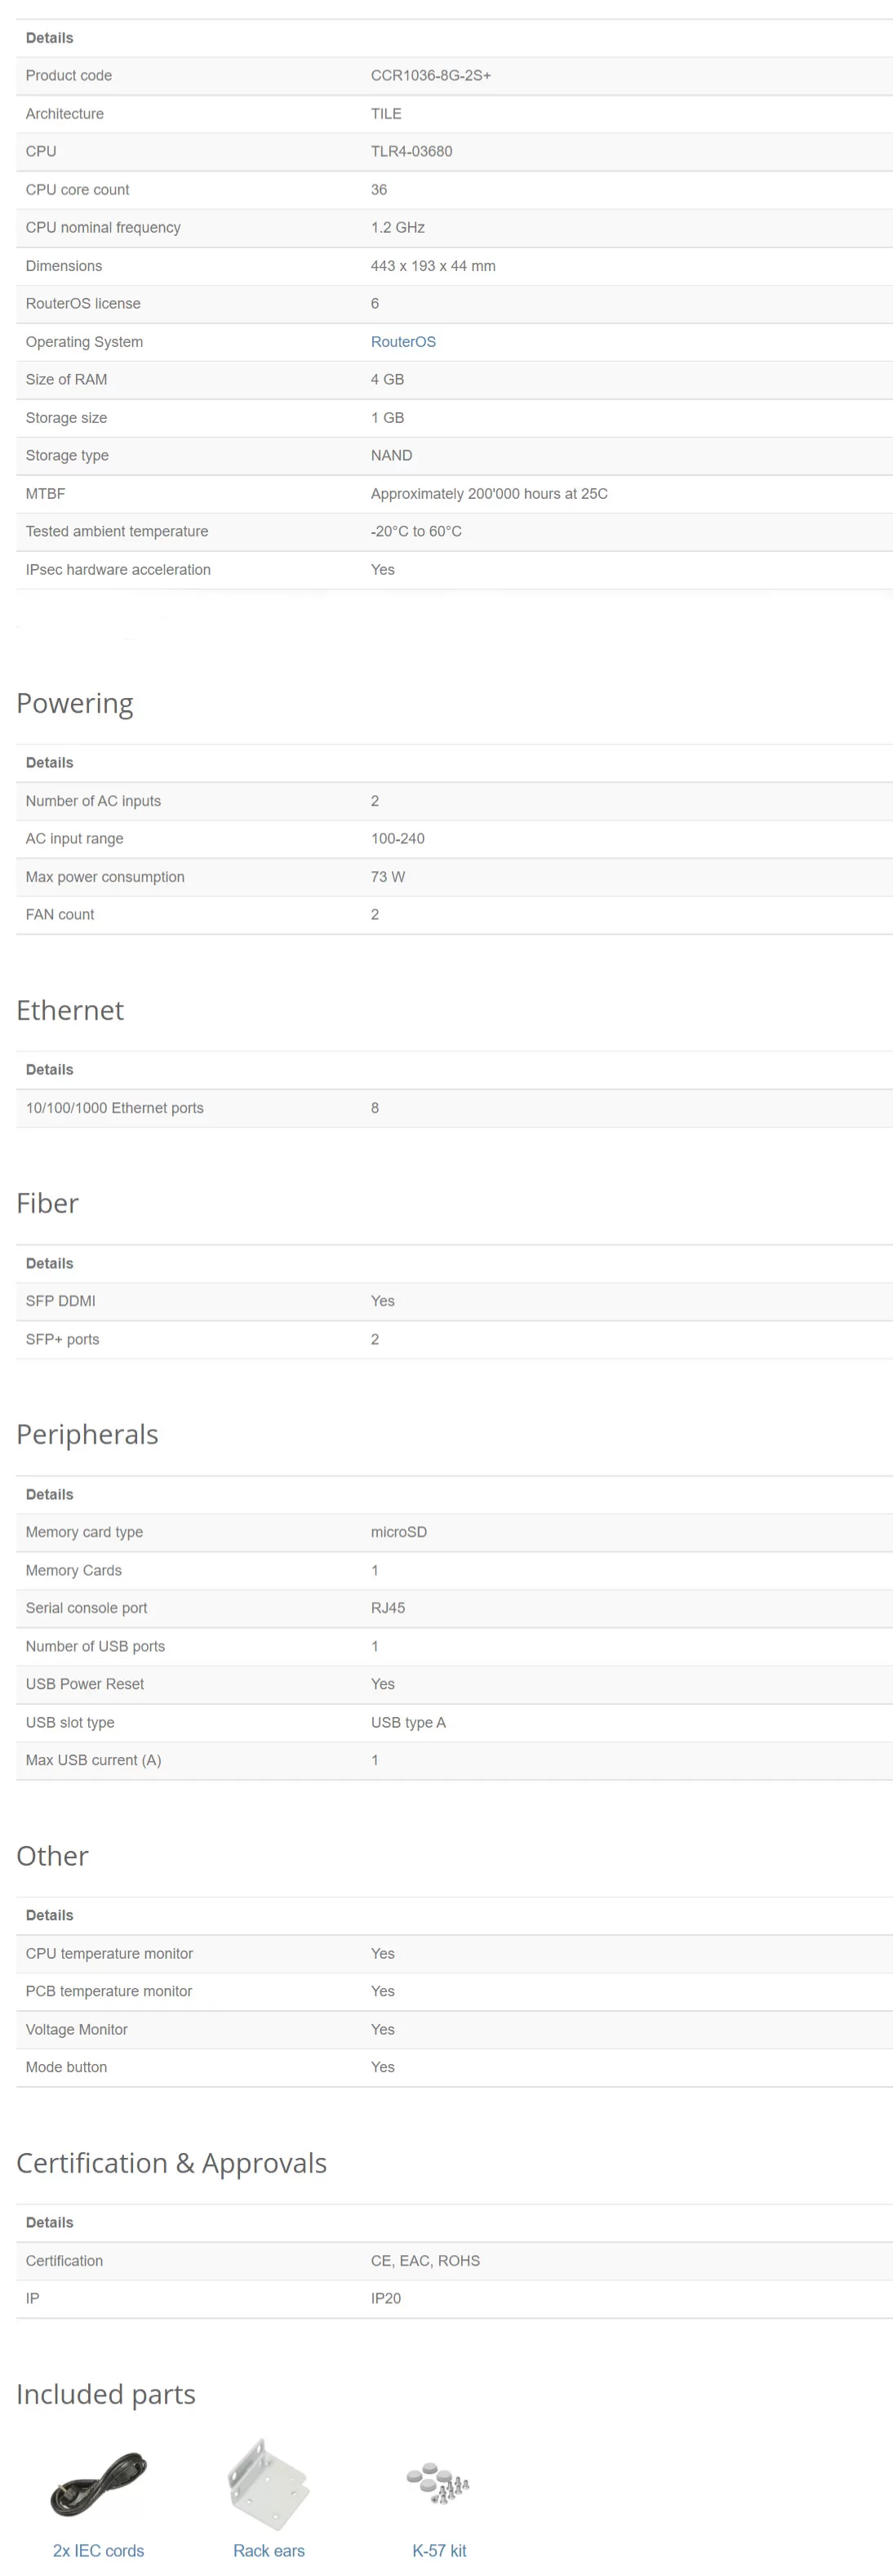Click the Certification & Approvals heading

[172, 2162]
